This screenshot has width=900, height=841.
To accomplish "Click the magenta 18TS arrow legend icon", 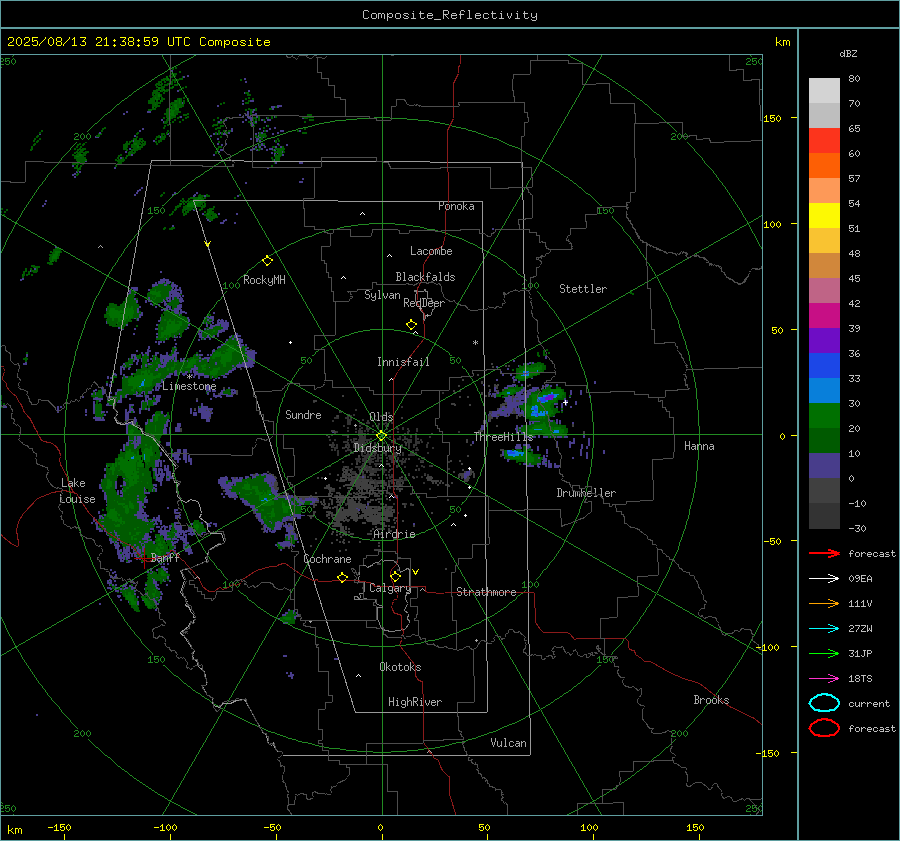I will pyautogui.click(x=824, y=679).
